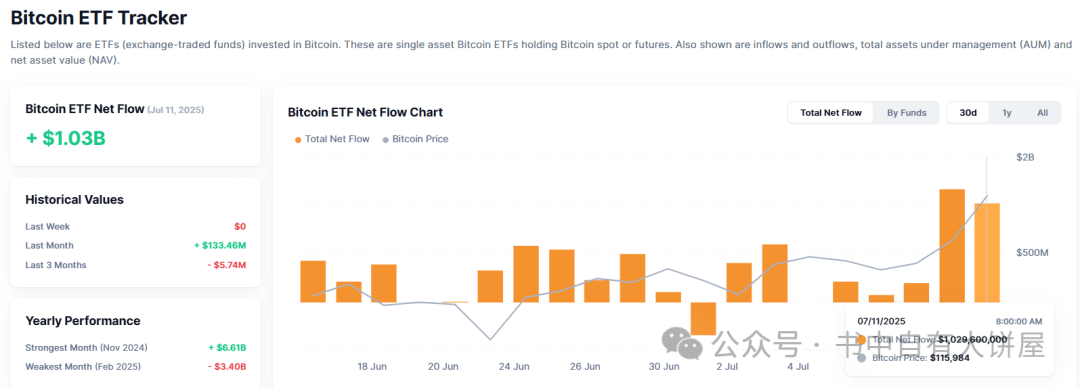Click the orange dot in the tooltip

point(862,340)
